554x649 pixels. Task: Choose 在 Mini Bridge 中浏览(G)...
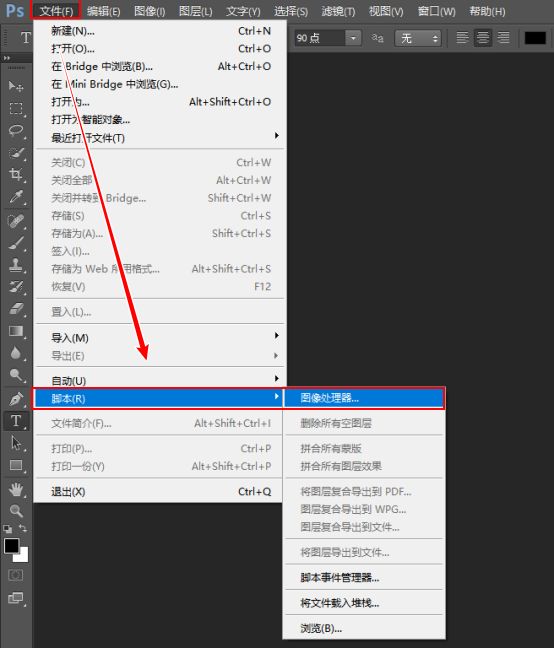[159, 84]
